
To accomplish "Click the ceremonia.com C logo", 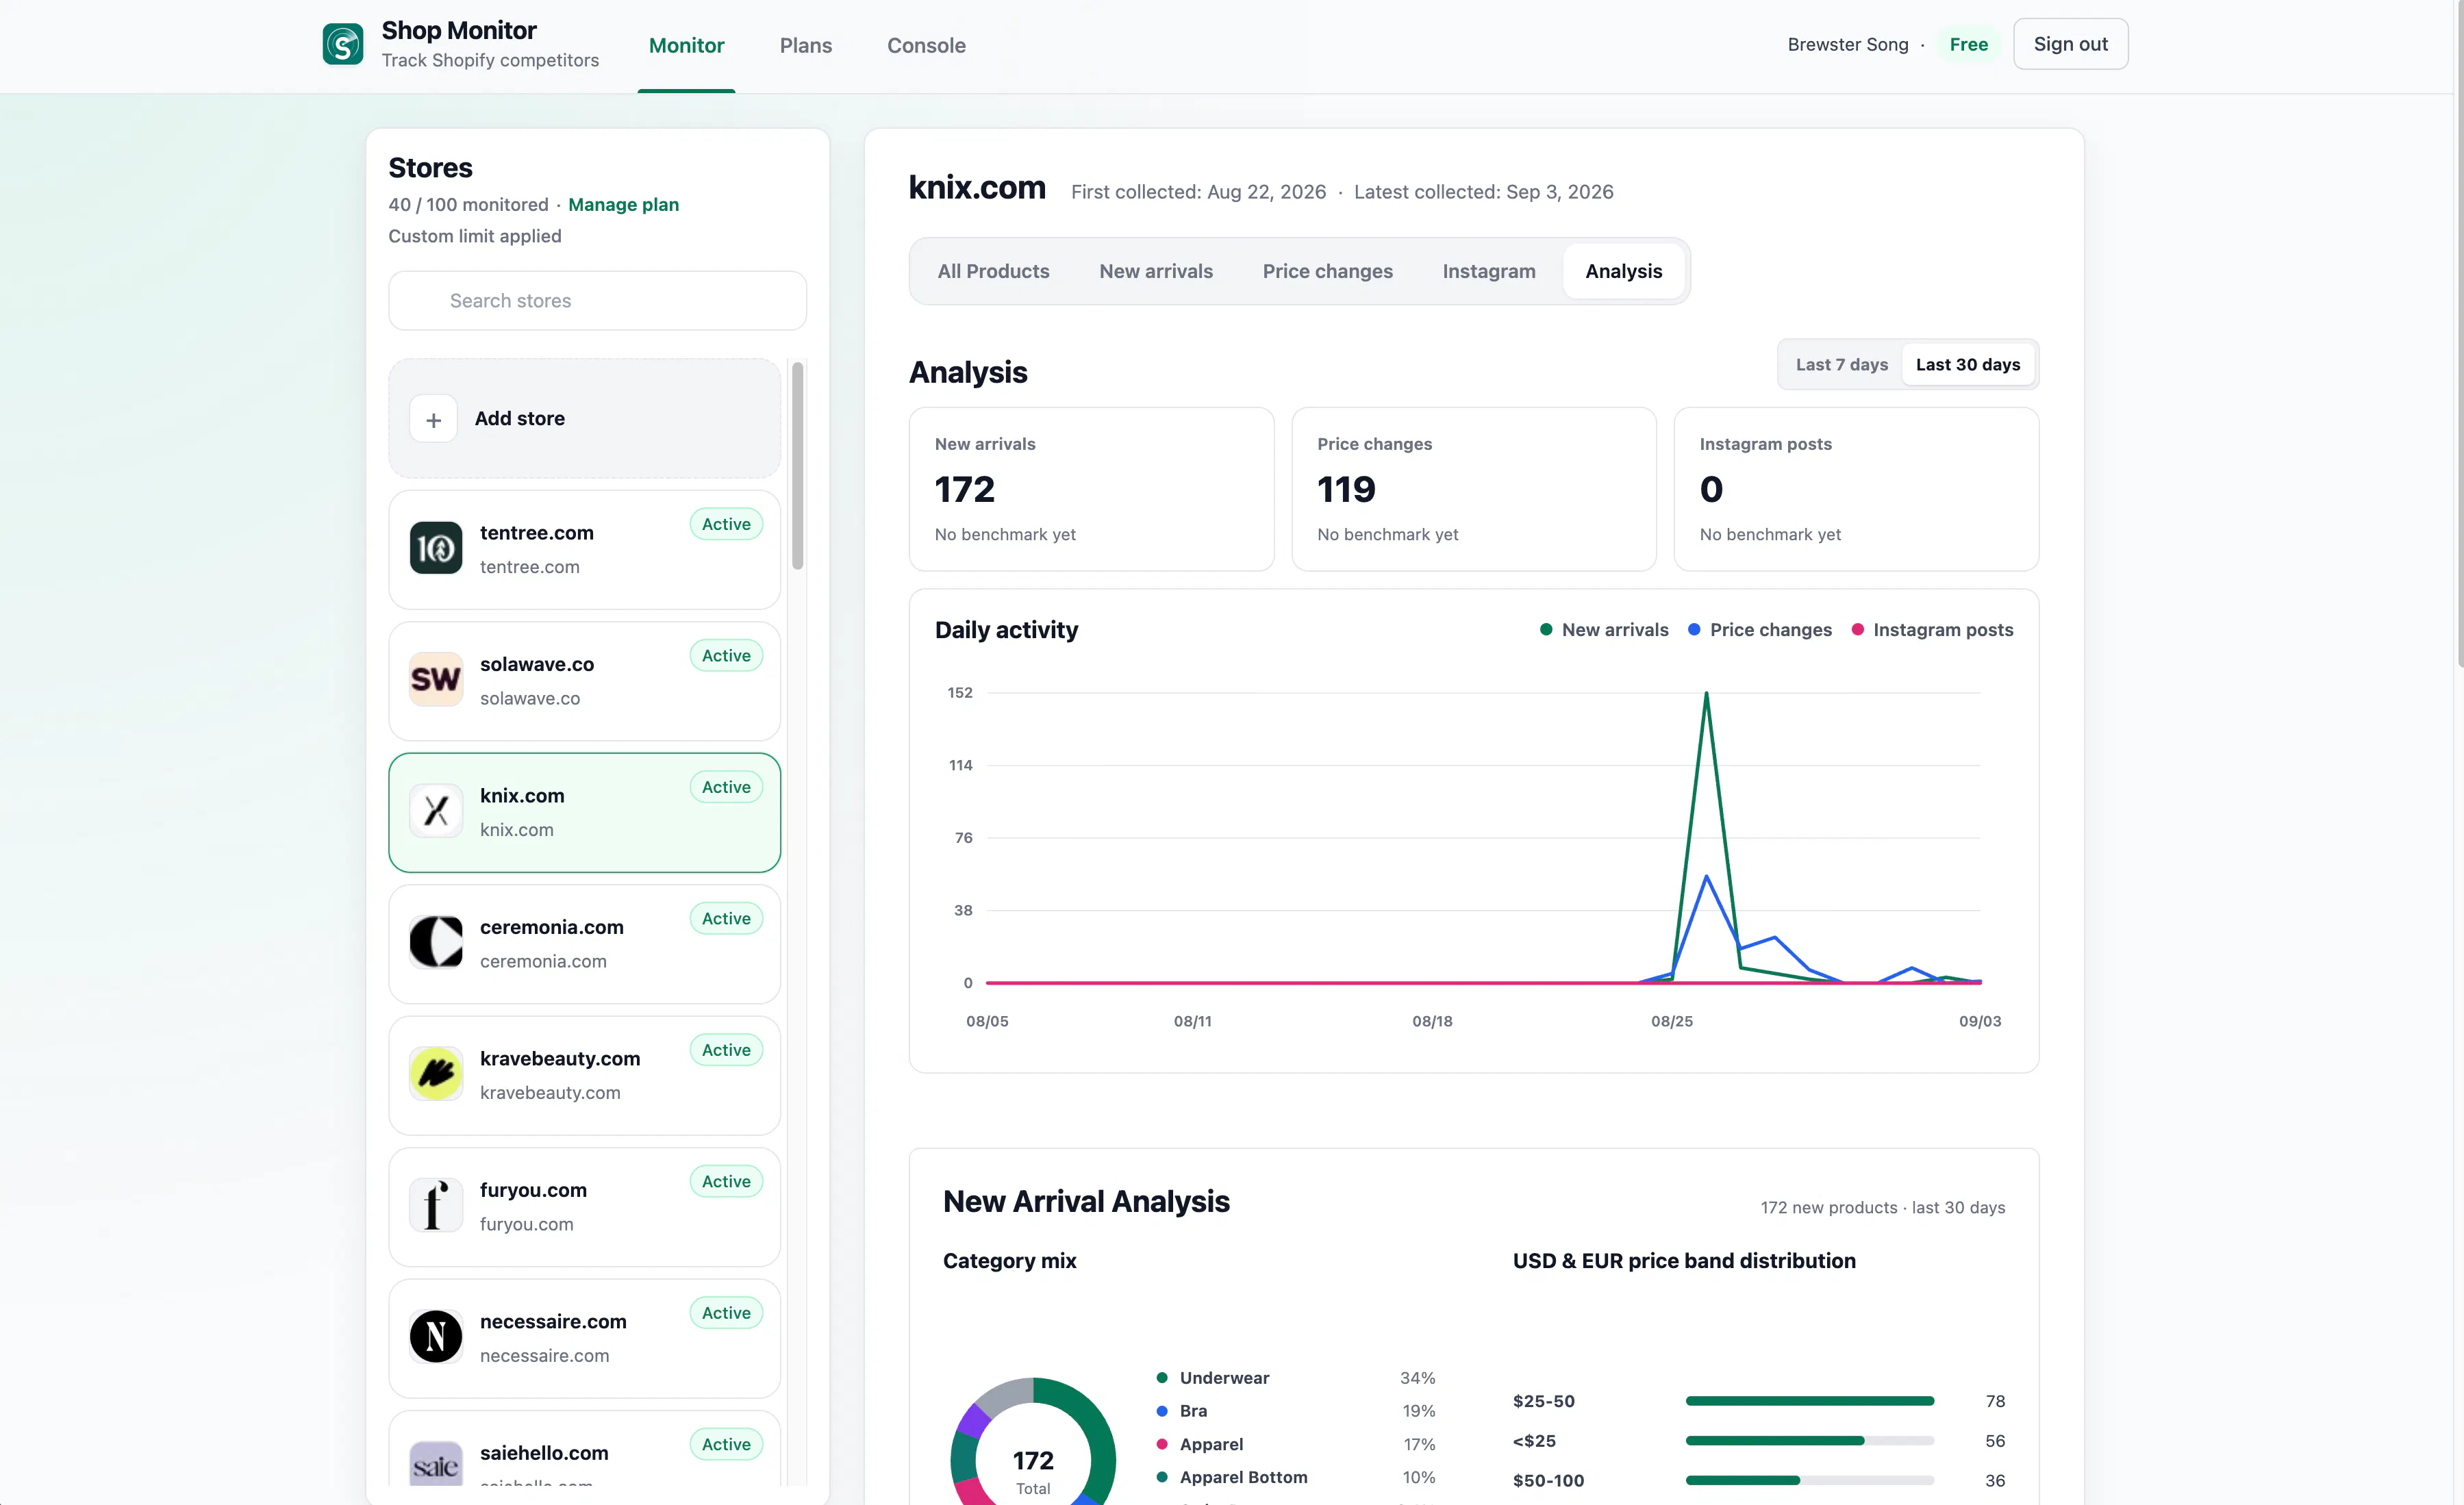I will [x=436, y=942].
